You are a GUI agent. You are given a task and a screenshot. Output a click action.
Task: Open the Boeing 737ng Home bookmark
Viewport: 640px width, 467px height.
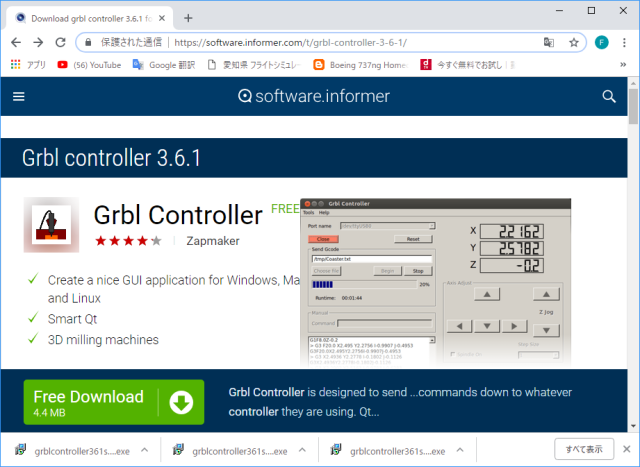point(361,65)
